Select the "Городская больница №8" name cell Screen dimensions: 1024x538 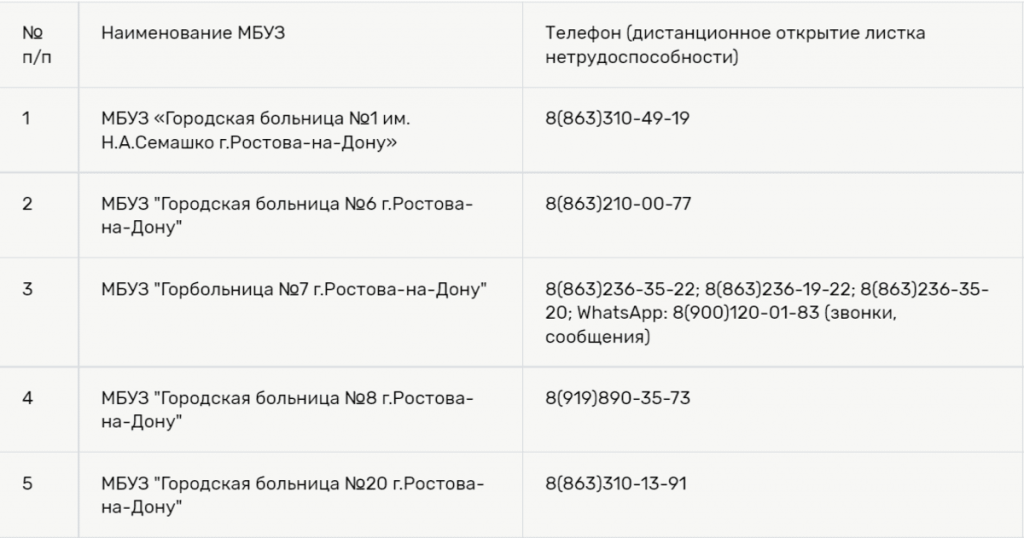pyautogui.click(x=287, y=410)
